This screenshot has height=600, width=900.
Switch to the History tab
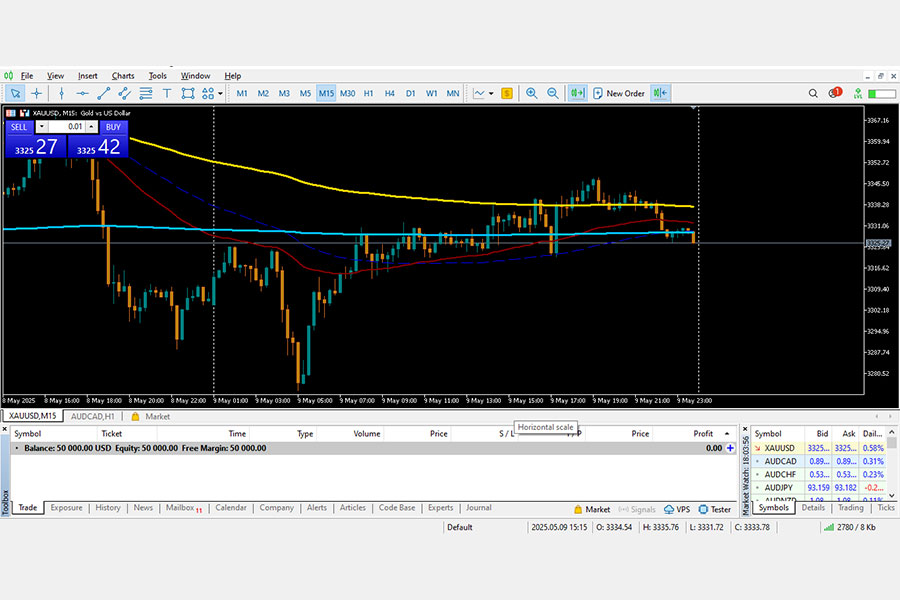(108, 508)
